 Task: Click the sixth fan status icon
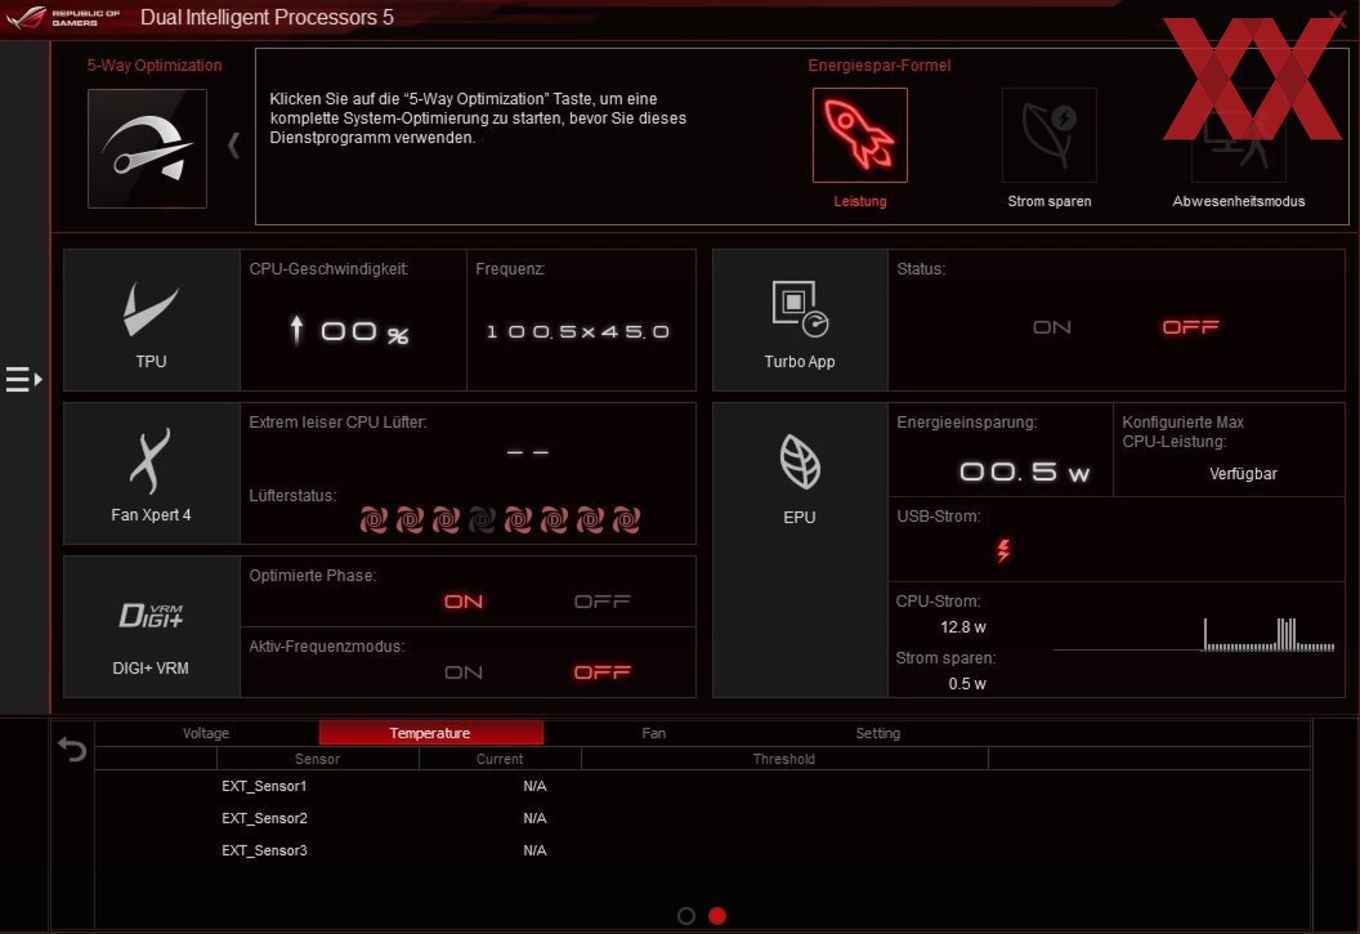pos(554,520)
